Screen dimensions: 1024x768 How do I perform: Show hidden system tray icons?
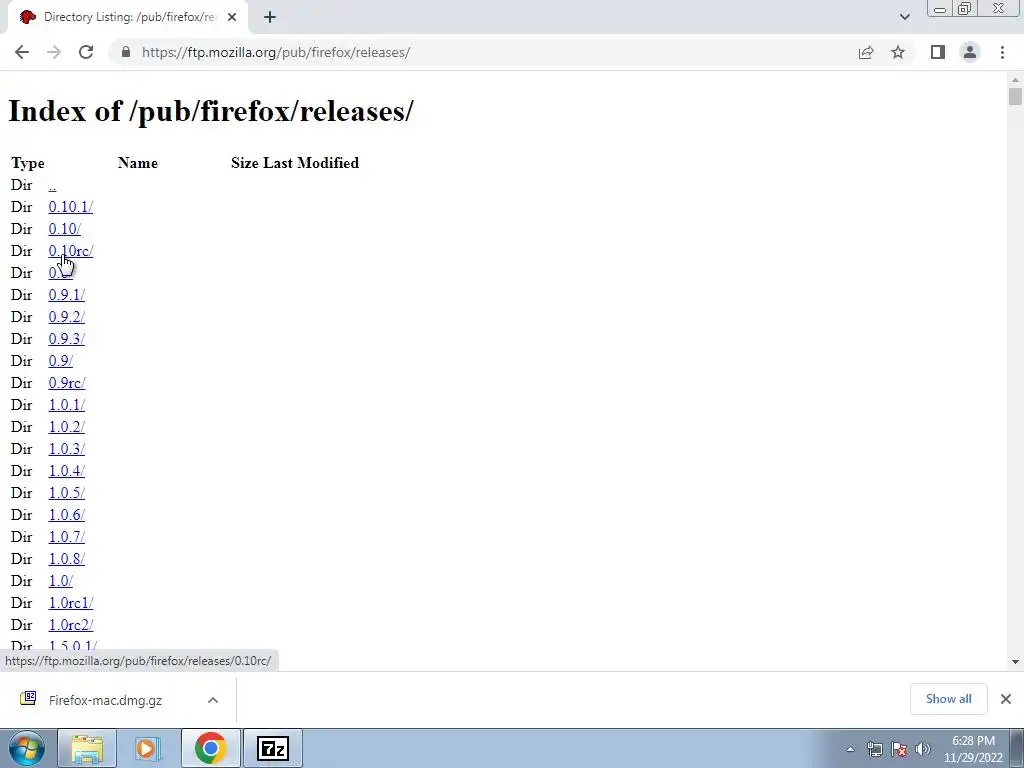[850, 749]
